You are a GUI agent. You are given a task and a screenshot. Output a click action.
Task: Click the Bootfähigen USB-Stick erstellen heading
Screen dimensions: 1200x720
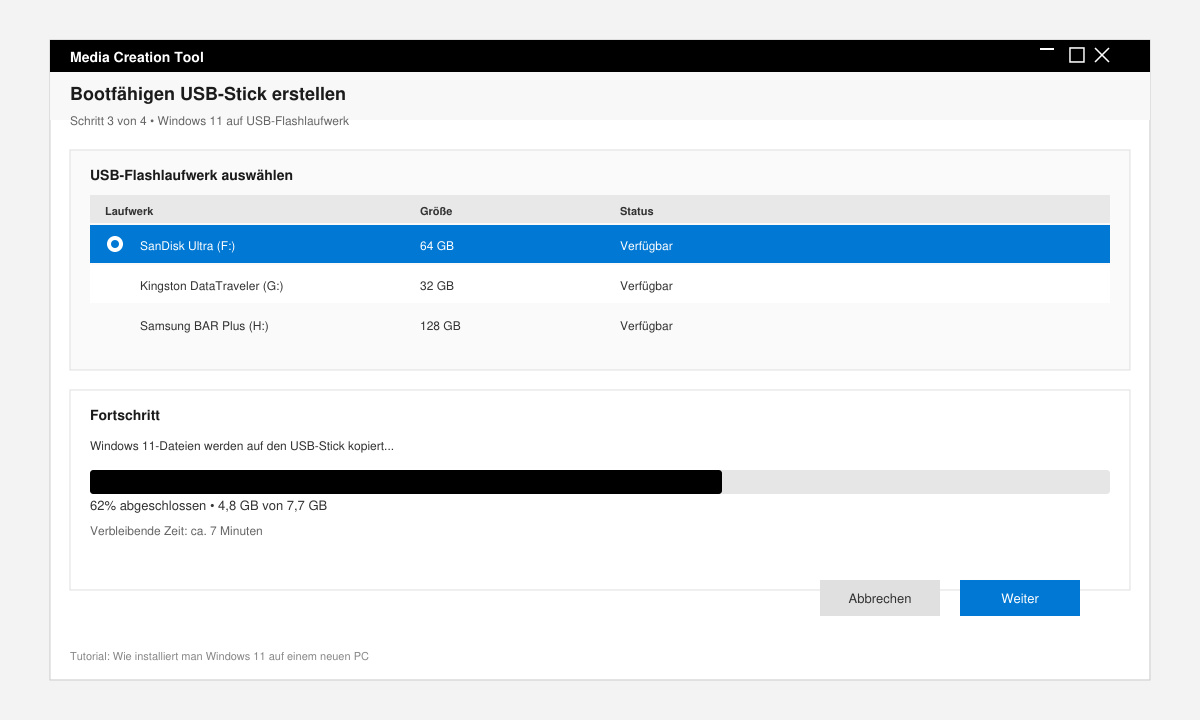[x=208, y=94]
